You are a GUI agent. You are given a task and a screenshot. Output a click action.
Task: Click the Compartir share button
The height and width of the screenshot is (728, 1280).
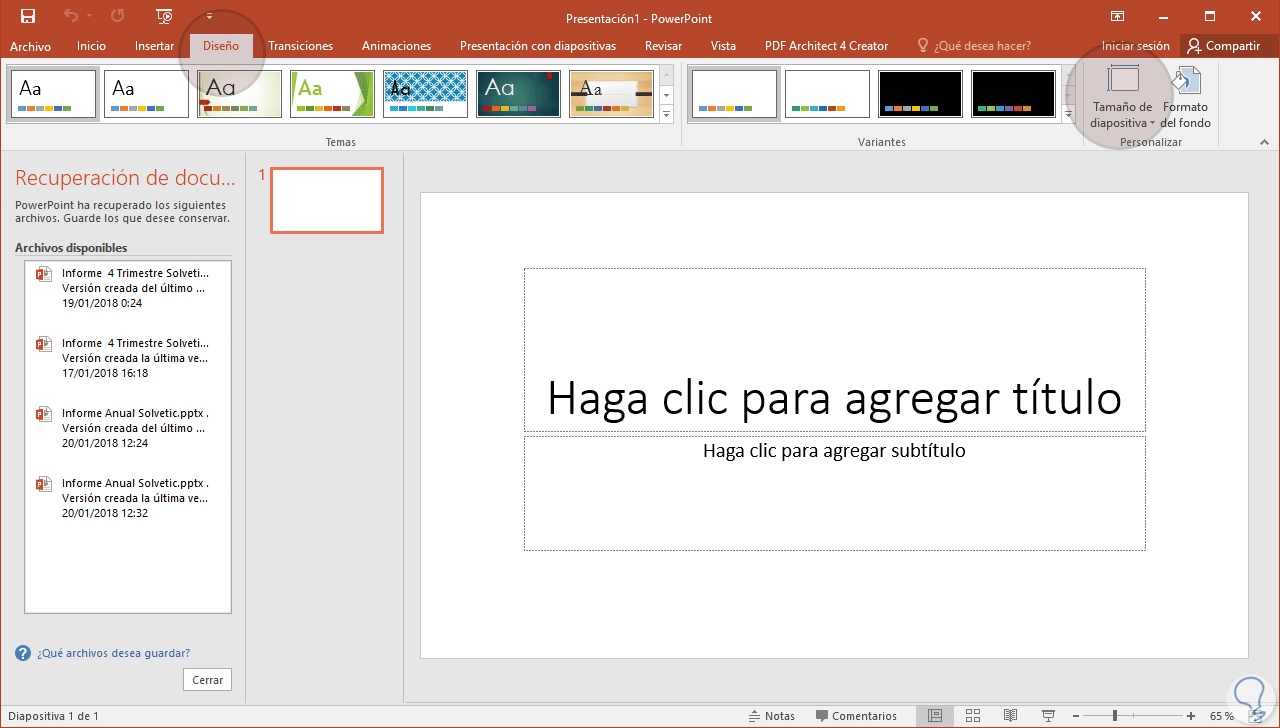1223,46
